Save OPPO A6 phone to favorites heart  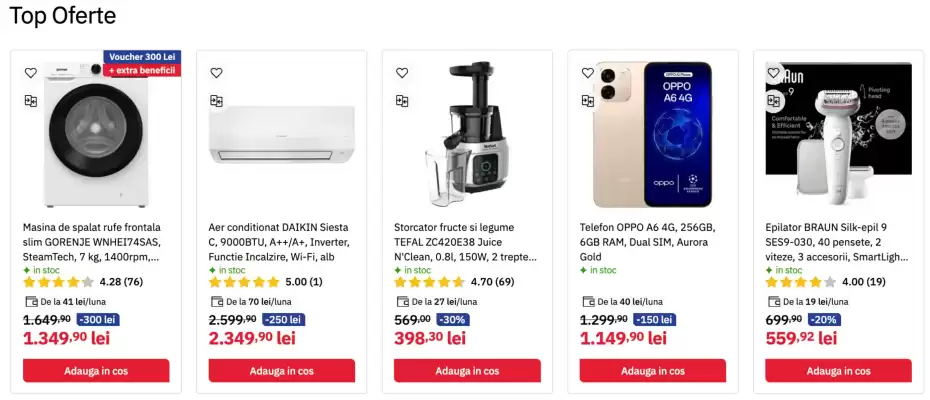click(588, 73)
